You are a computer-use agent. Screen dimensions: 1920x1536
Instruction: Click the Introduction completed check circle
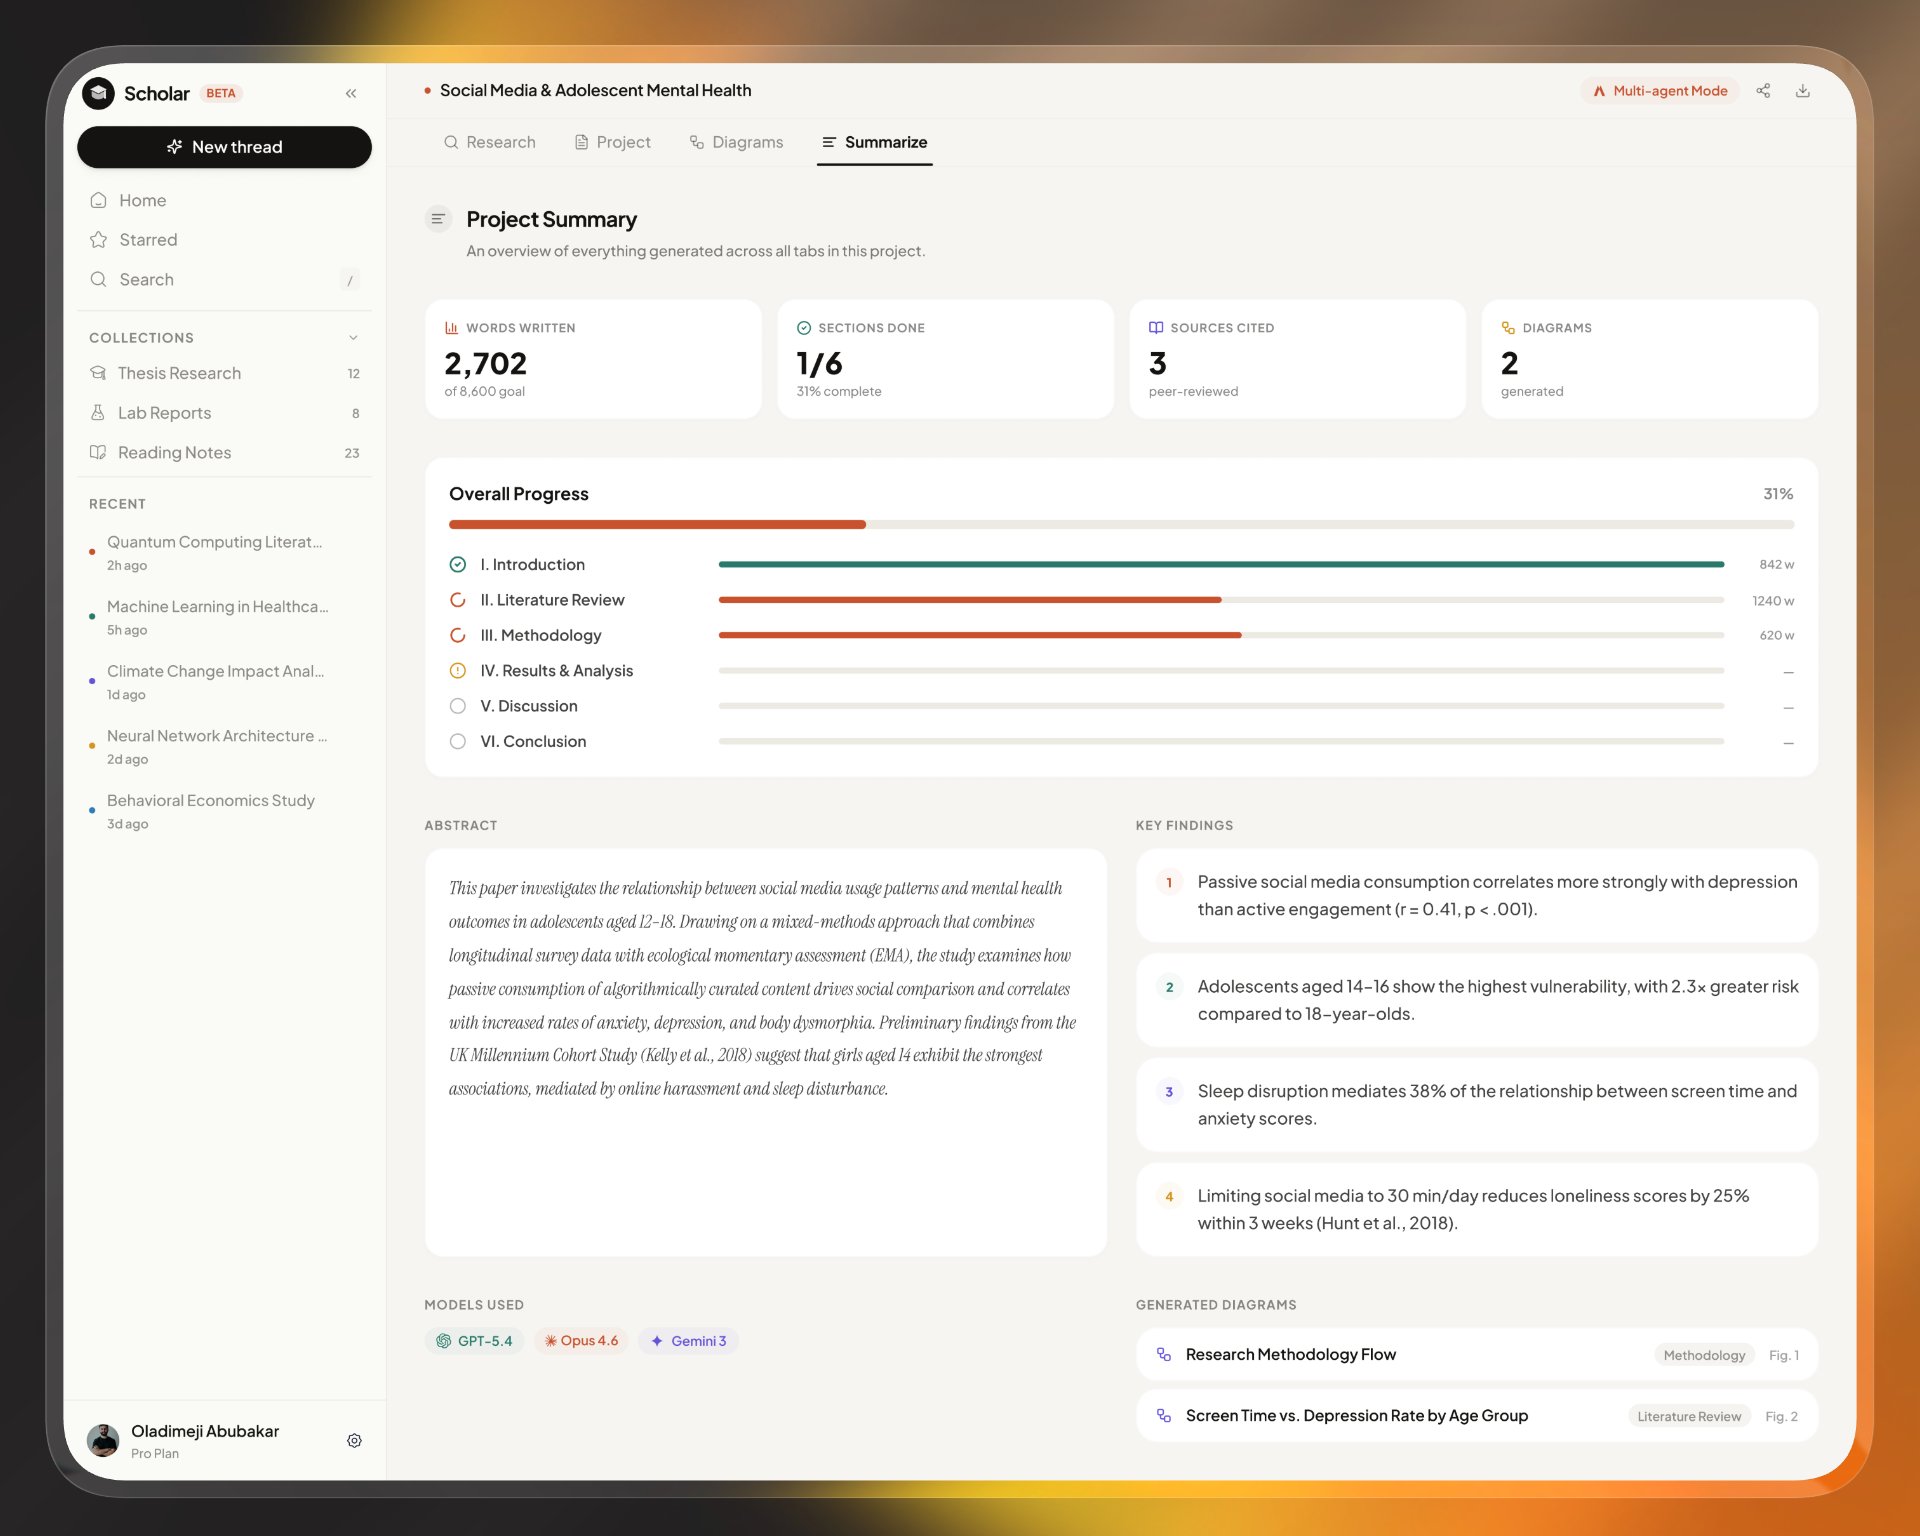click(x=458, y=565)
